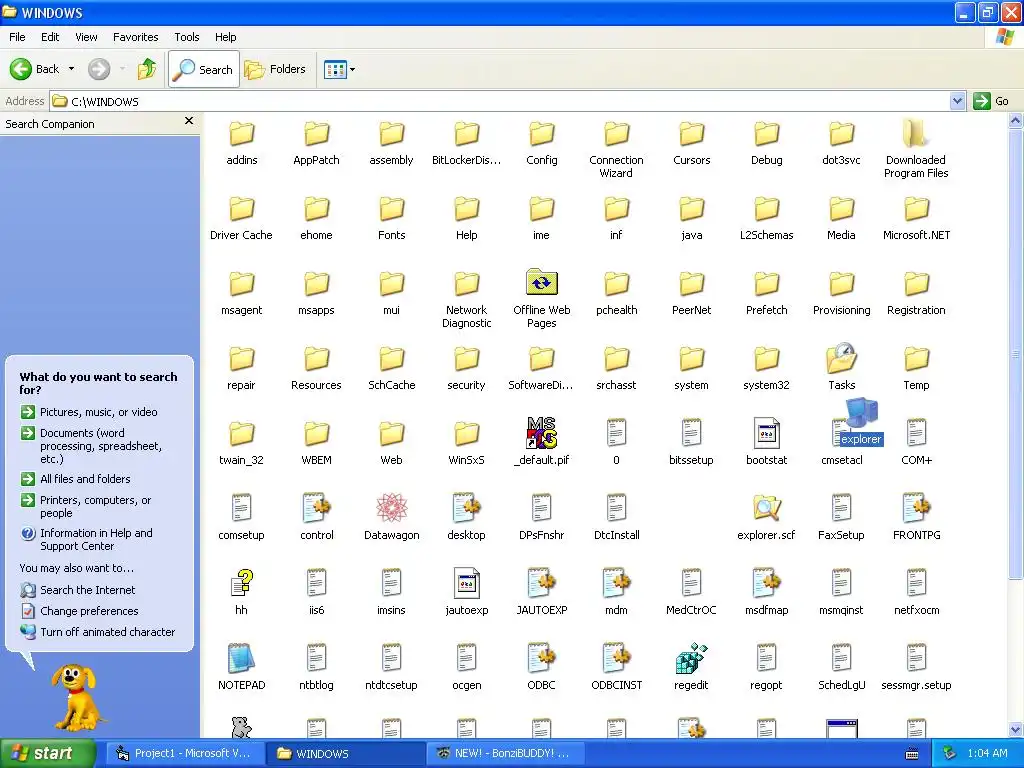The width and height of the screenshot is (1024, 768).
Task: Select the Prefetch folder
Action: coord(766,283)
